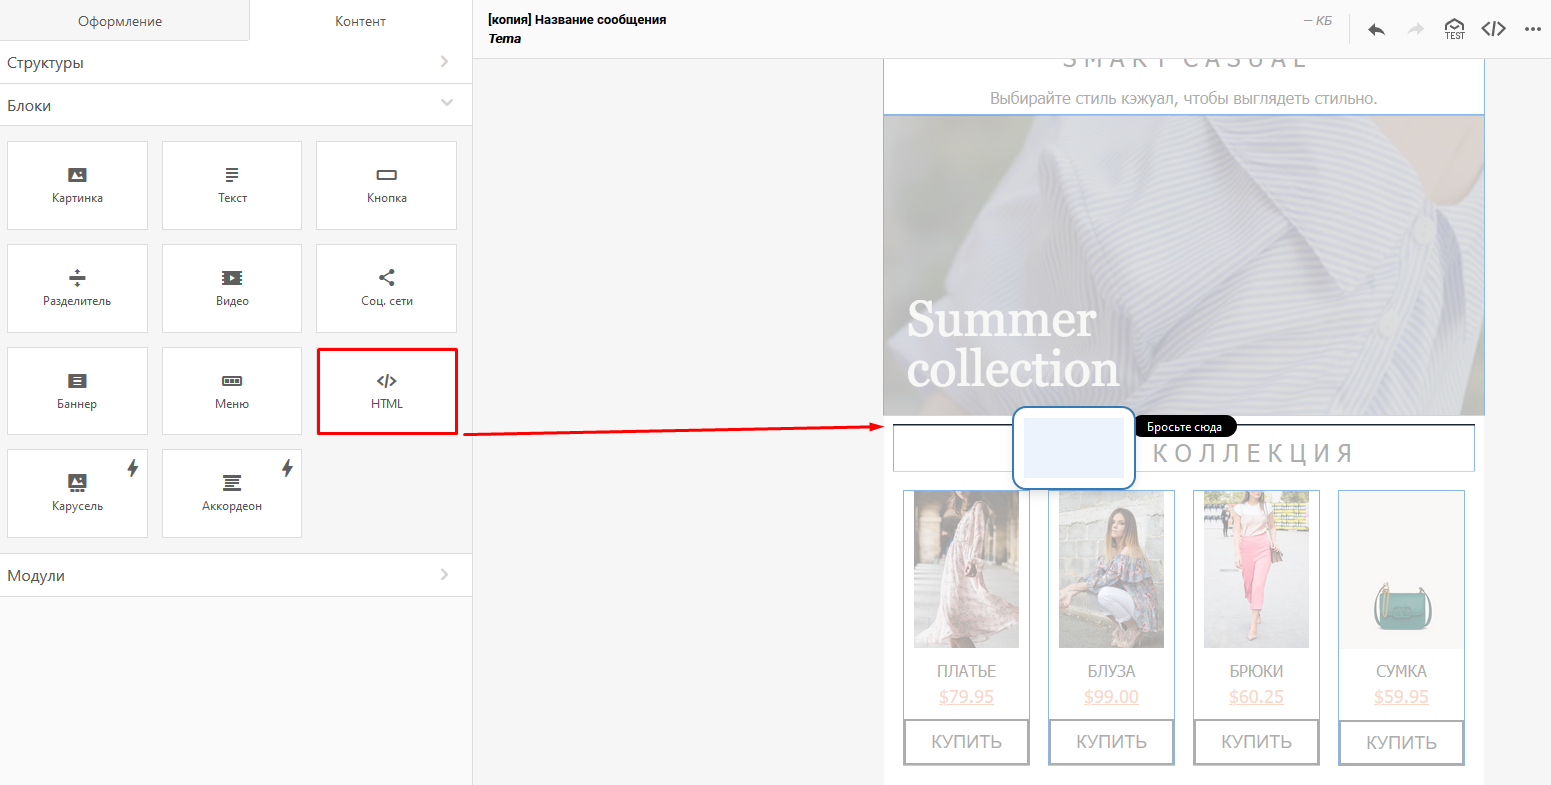Select the СУМКА handbag photo
Screen dimensions: 1551x785
tap(1401, 569)
